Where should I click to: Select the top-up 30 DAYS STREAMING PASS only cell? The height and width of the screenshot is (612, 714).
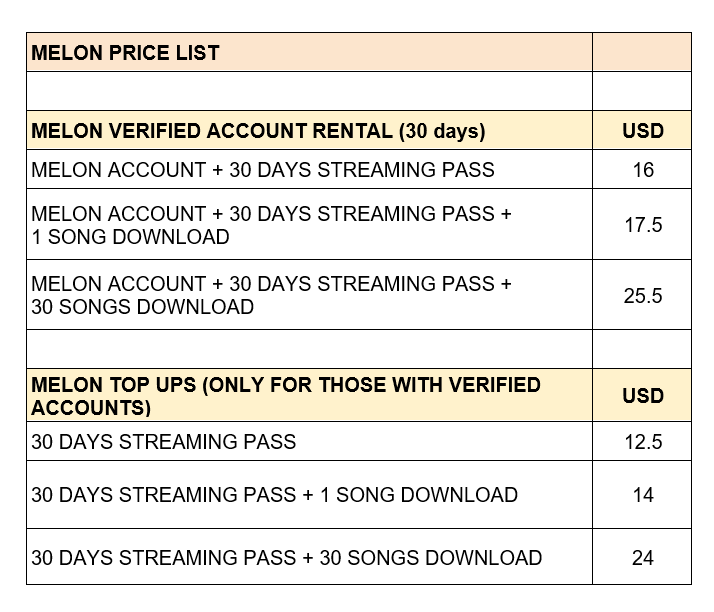pyautogui.click(x=309, y=441)
